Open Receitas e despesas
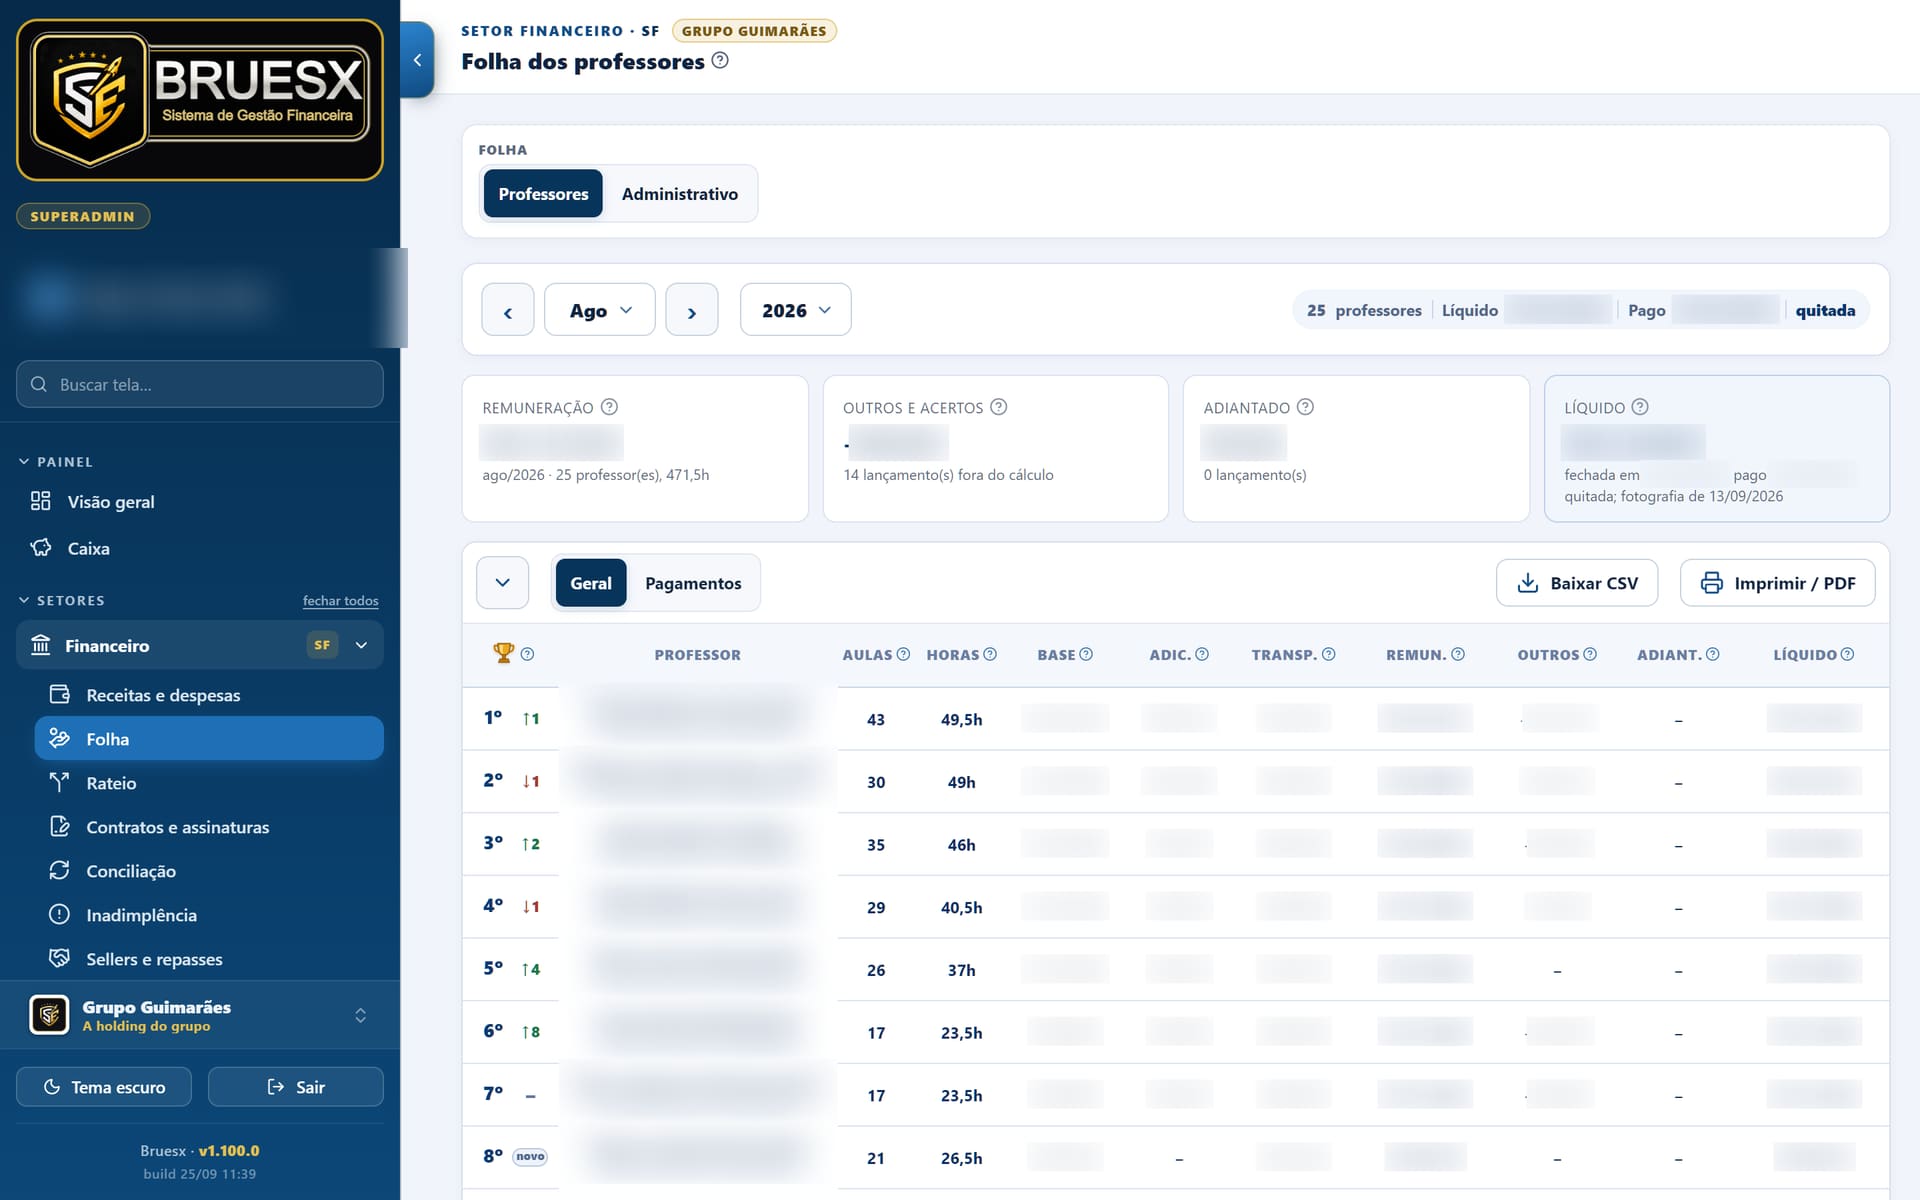This screenshot has width=1920, height=1200. point(209,695)
